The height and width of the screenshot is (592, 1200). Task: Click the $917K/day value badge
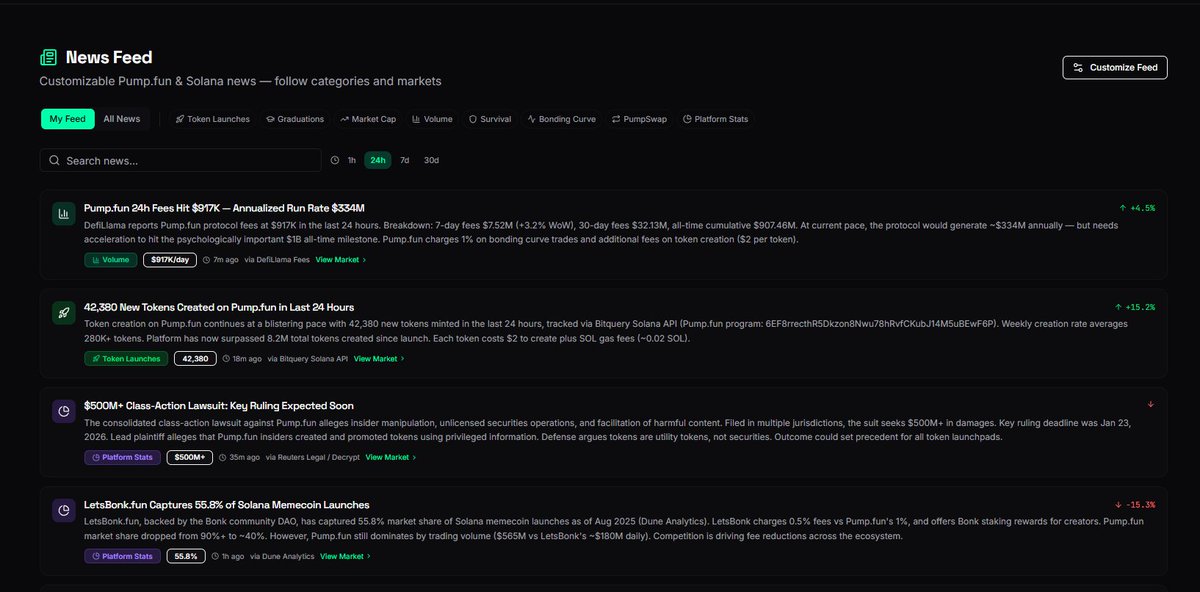coord(170,260)
